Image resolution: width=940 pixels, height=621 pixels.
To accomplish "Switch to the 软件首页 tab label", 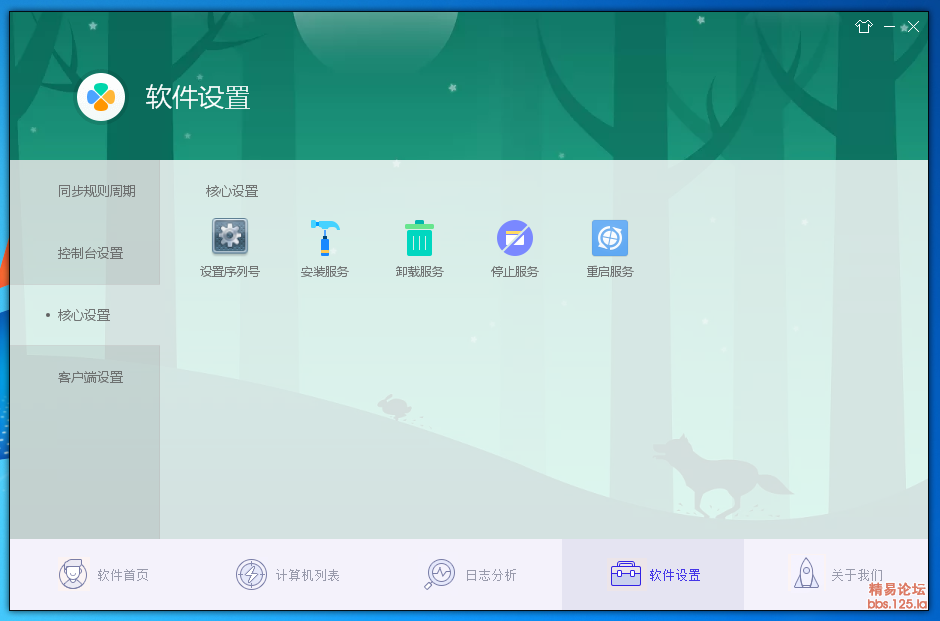I will click(123, 575).
